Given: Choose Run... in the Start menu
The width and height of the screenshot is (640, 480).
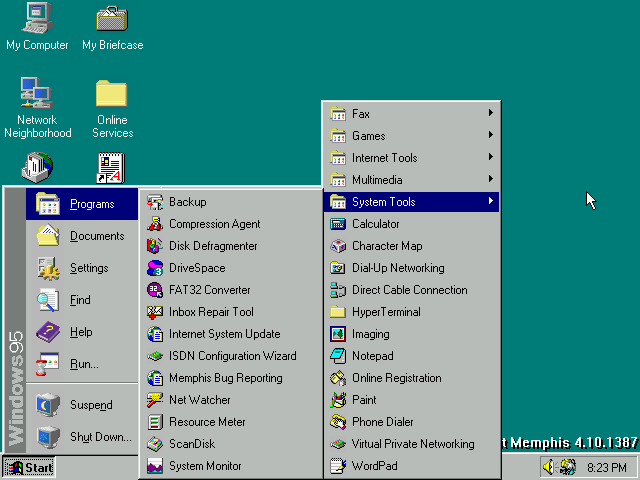Looking at the screenshot, I should [82, 363].
